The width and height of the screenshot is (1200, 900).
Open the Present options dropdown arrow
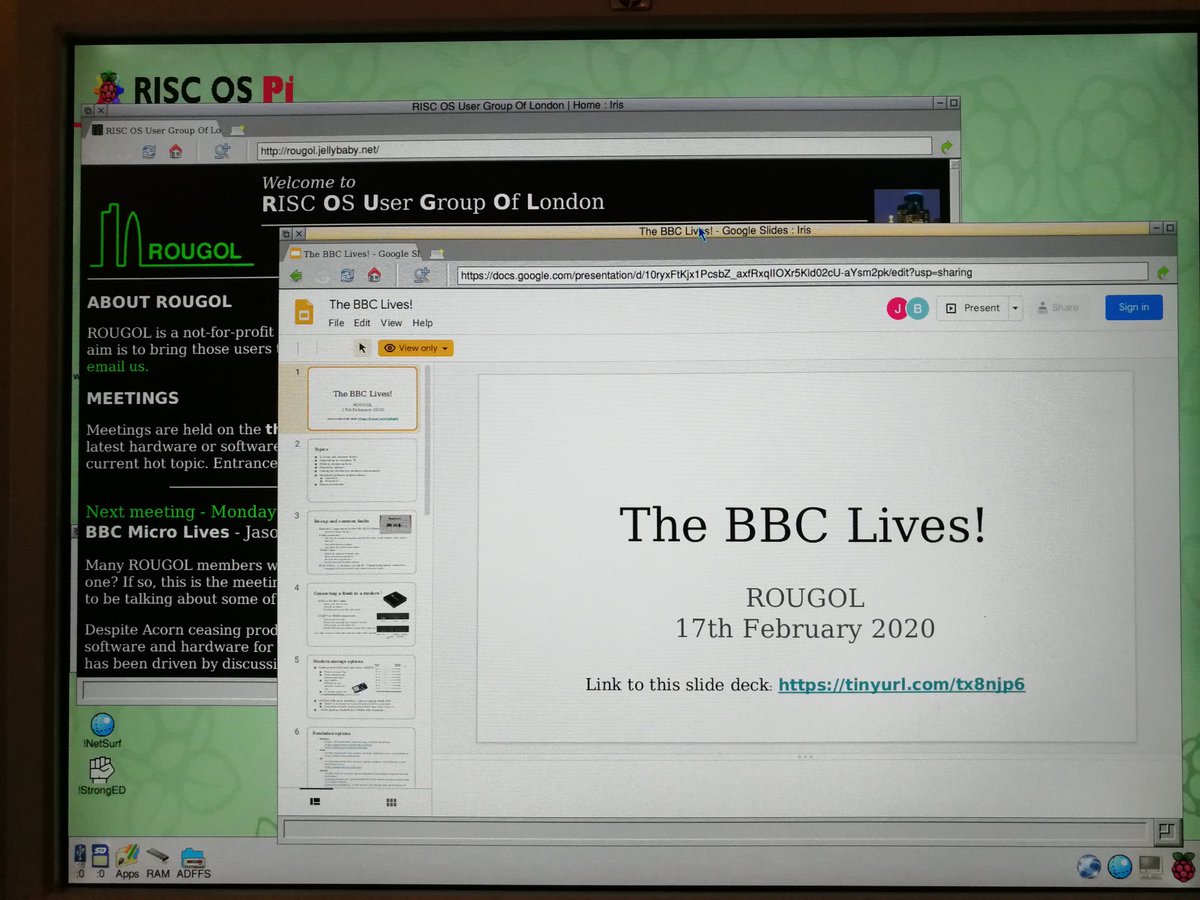coord(1016,308)
